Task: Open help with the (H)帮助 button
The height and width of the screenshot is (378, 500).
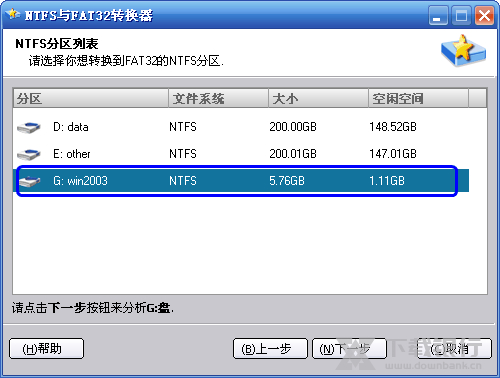Action: [46, 349]
